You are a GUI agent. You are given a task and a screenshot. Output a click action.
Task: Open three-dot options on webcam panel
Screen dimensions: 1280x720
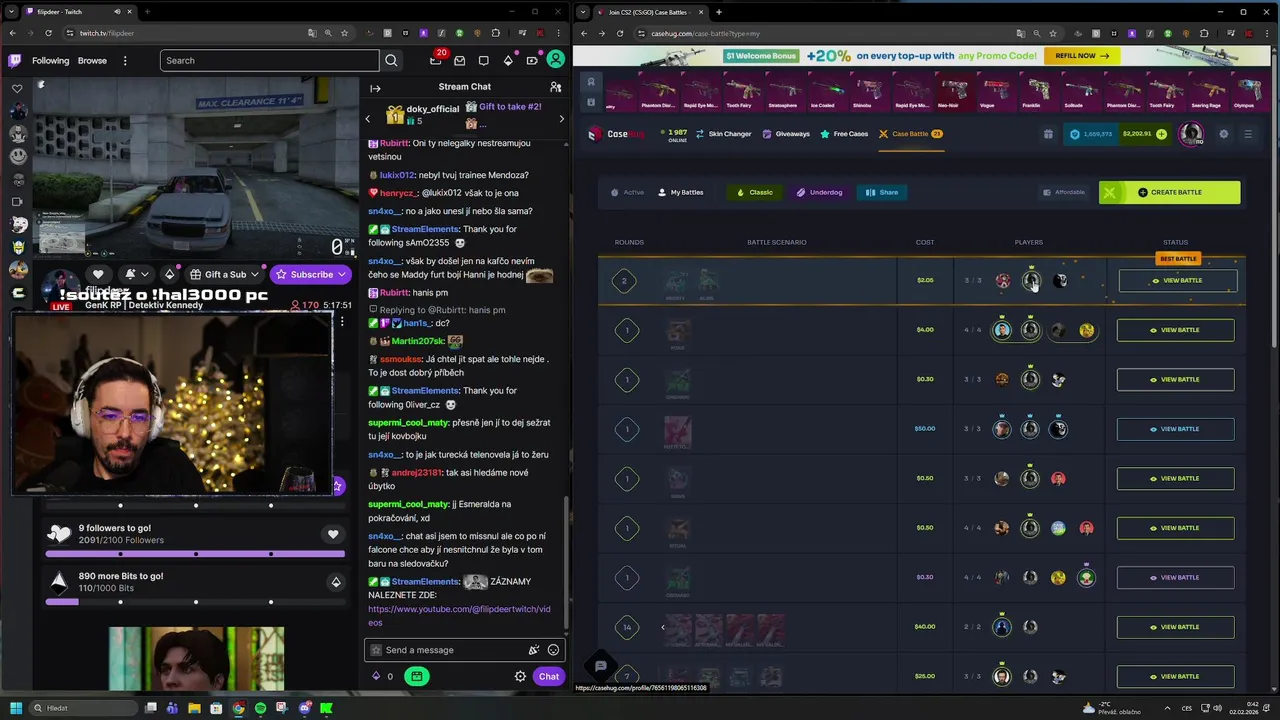[342, 322]
